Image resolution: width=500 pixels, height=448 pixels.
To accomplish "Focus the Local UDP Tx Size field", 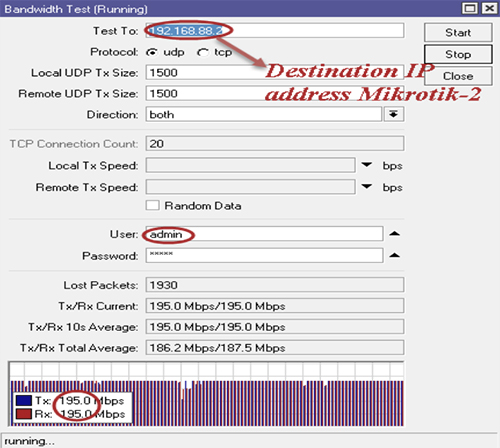I will 275,72.
